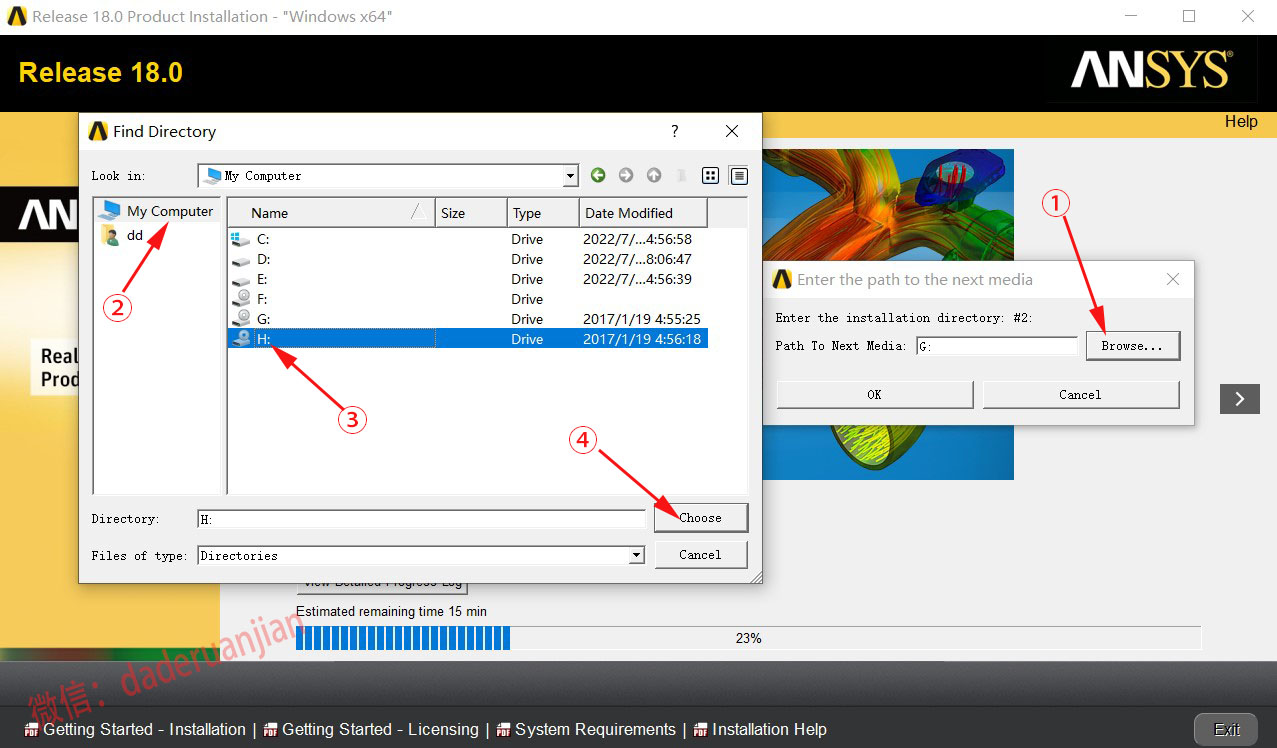
Task: Click the Path To Next Media field
Action: 997,346
